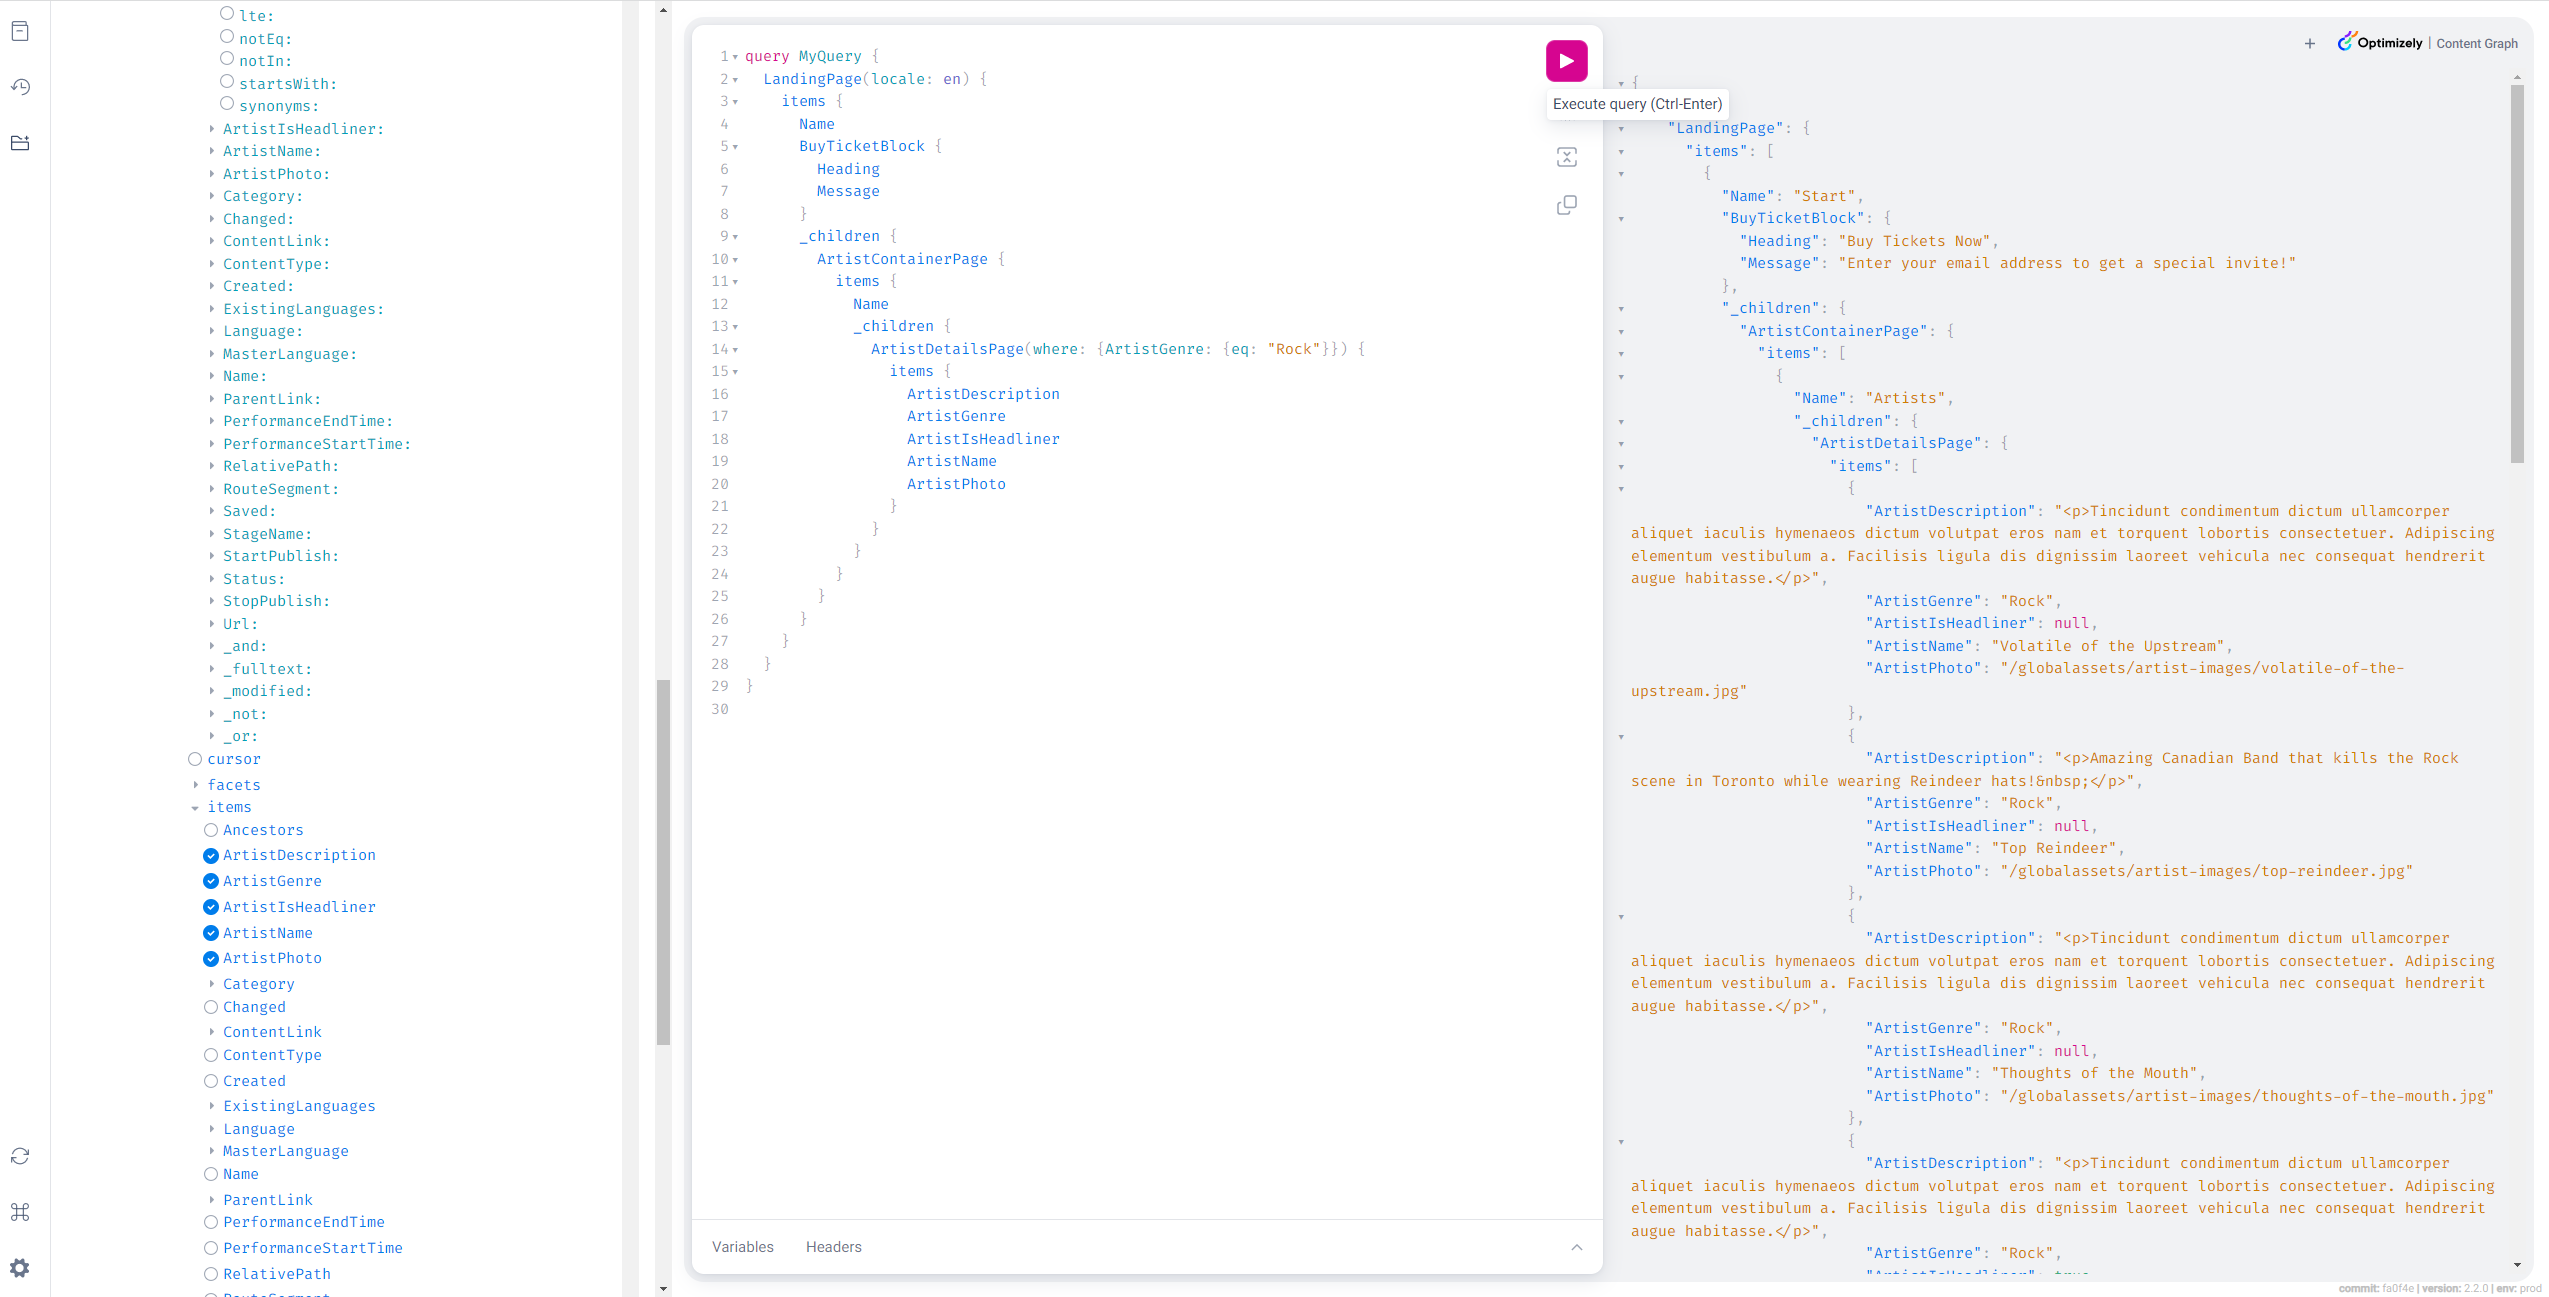Open the Headers tab

pos(833,1247)
